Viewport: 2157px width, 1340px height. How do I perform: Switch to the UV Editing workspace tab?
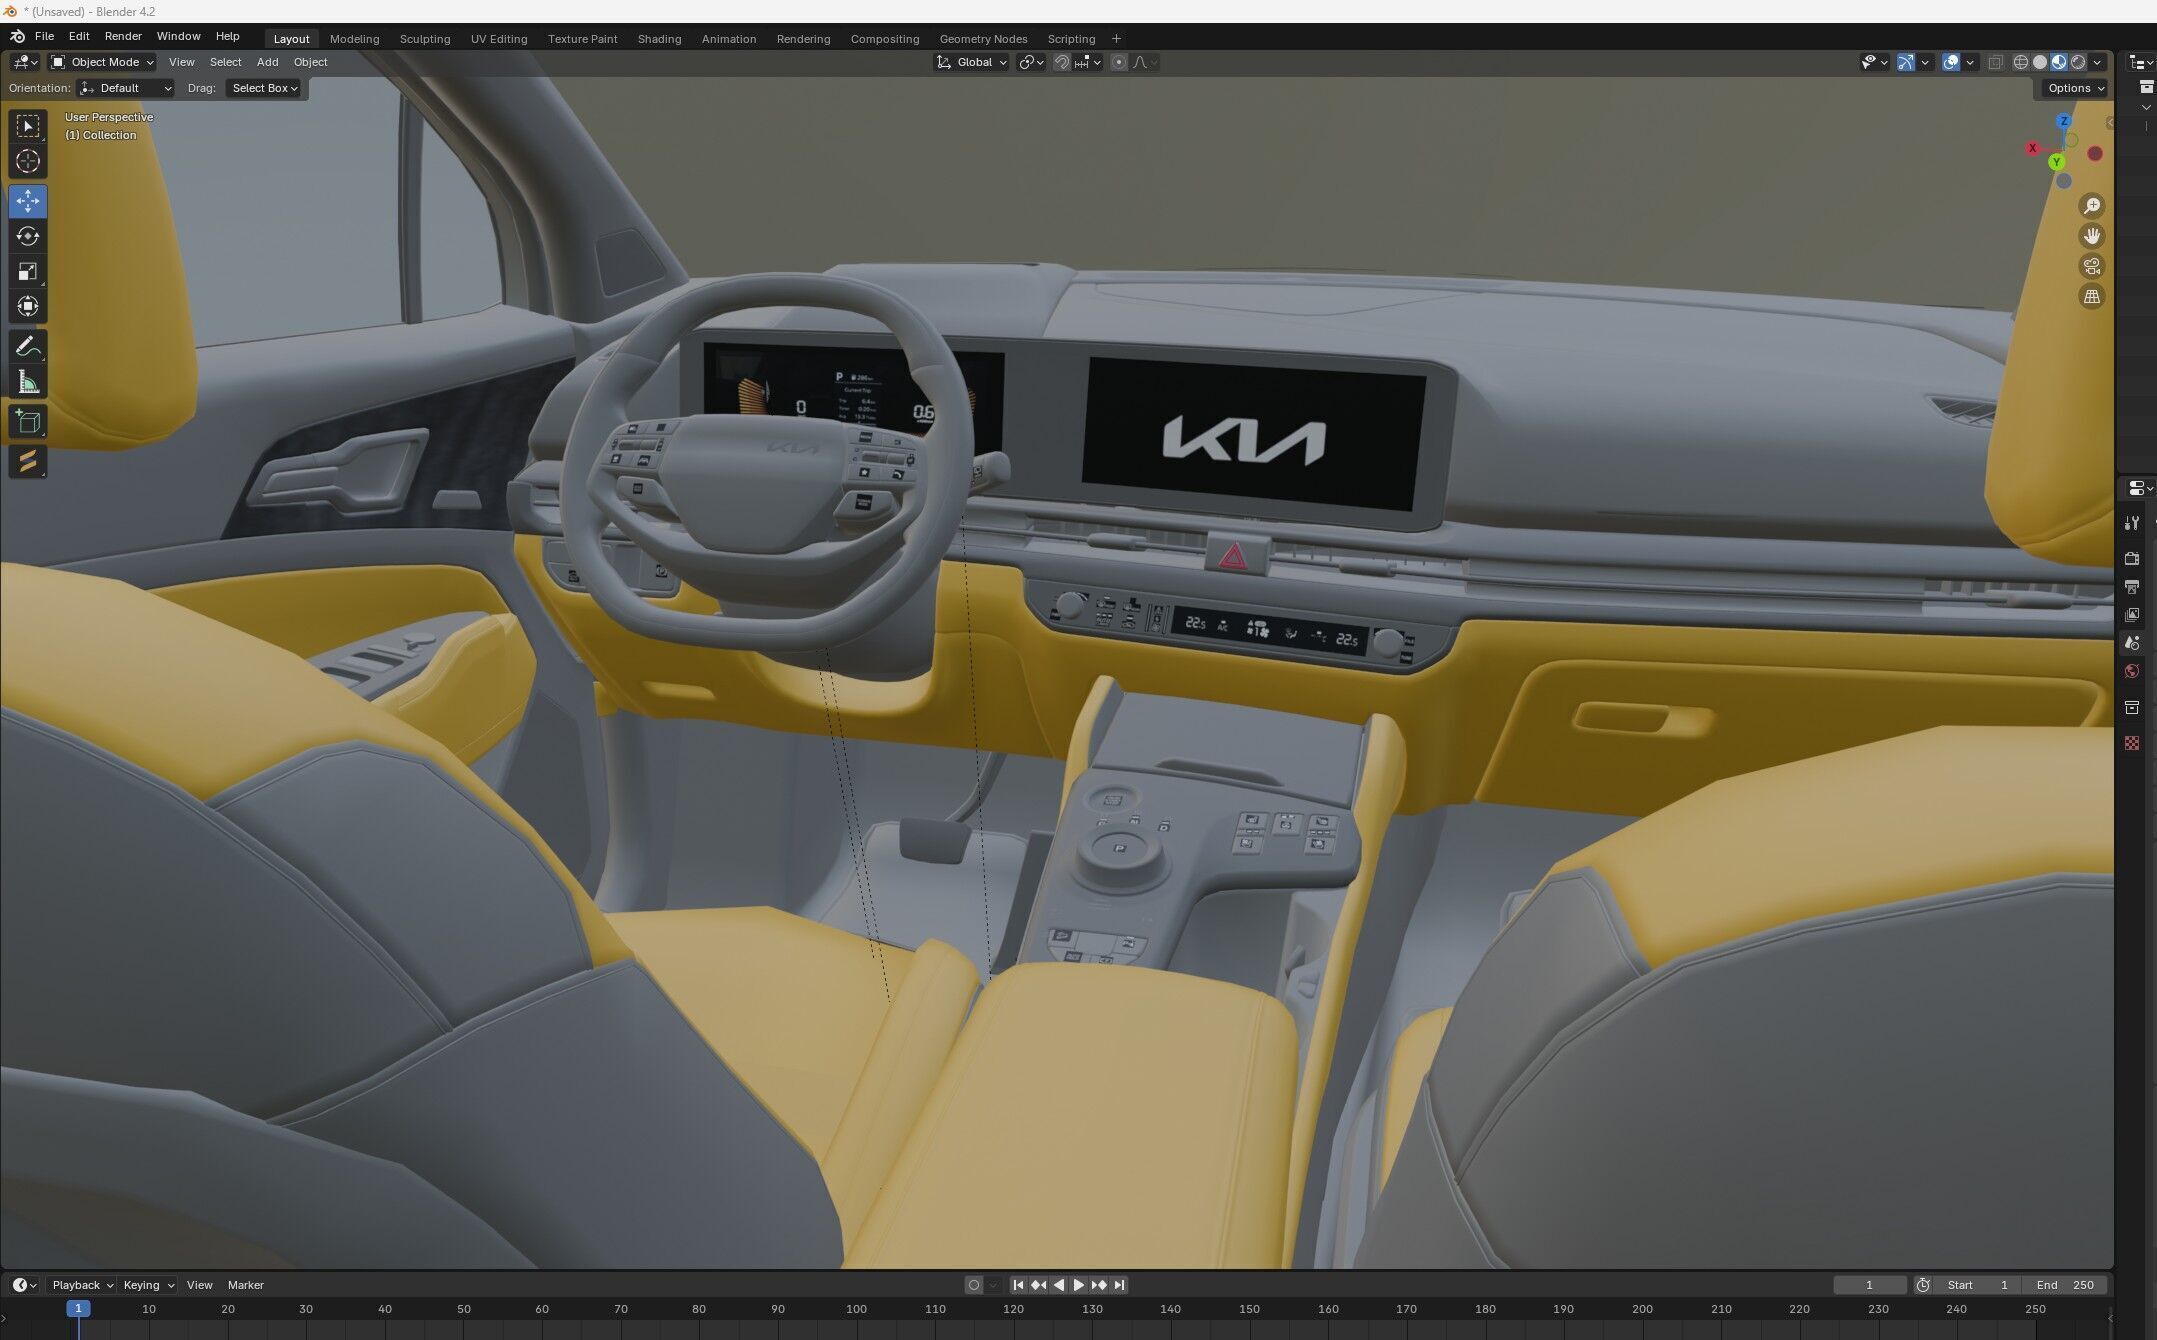499,39
